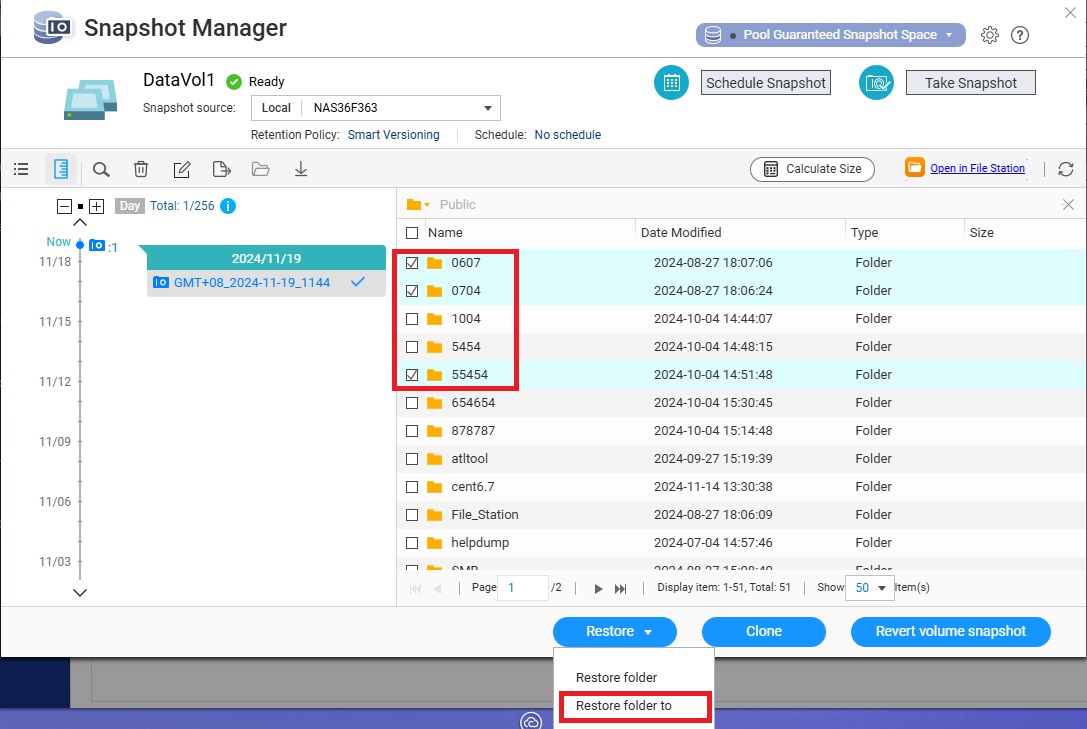1087x729 pixels.
Task: Check the atltool folder checkbox
Action: pos(412,459)
